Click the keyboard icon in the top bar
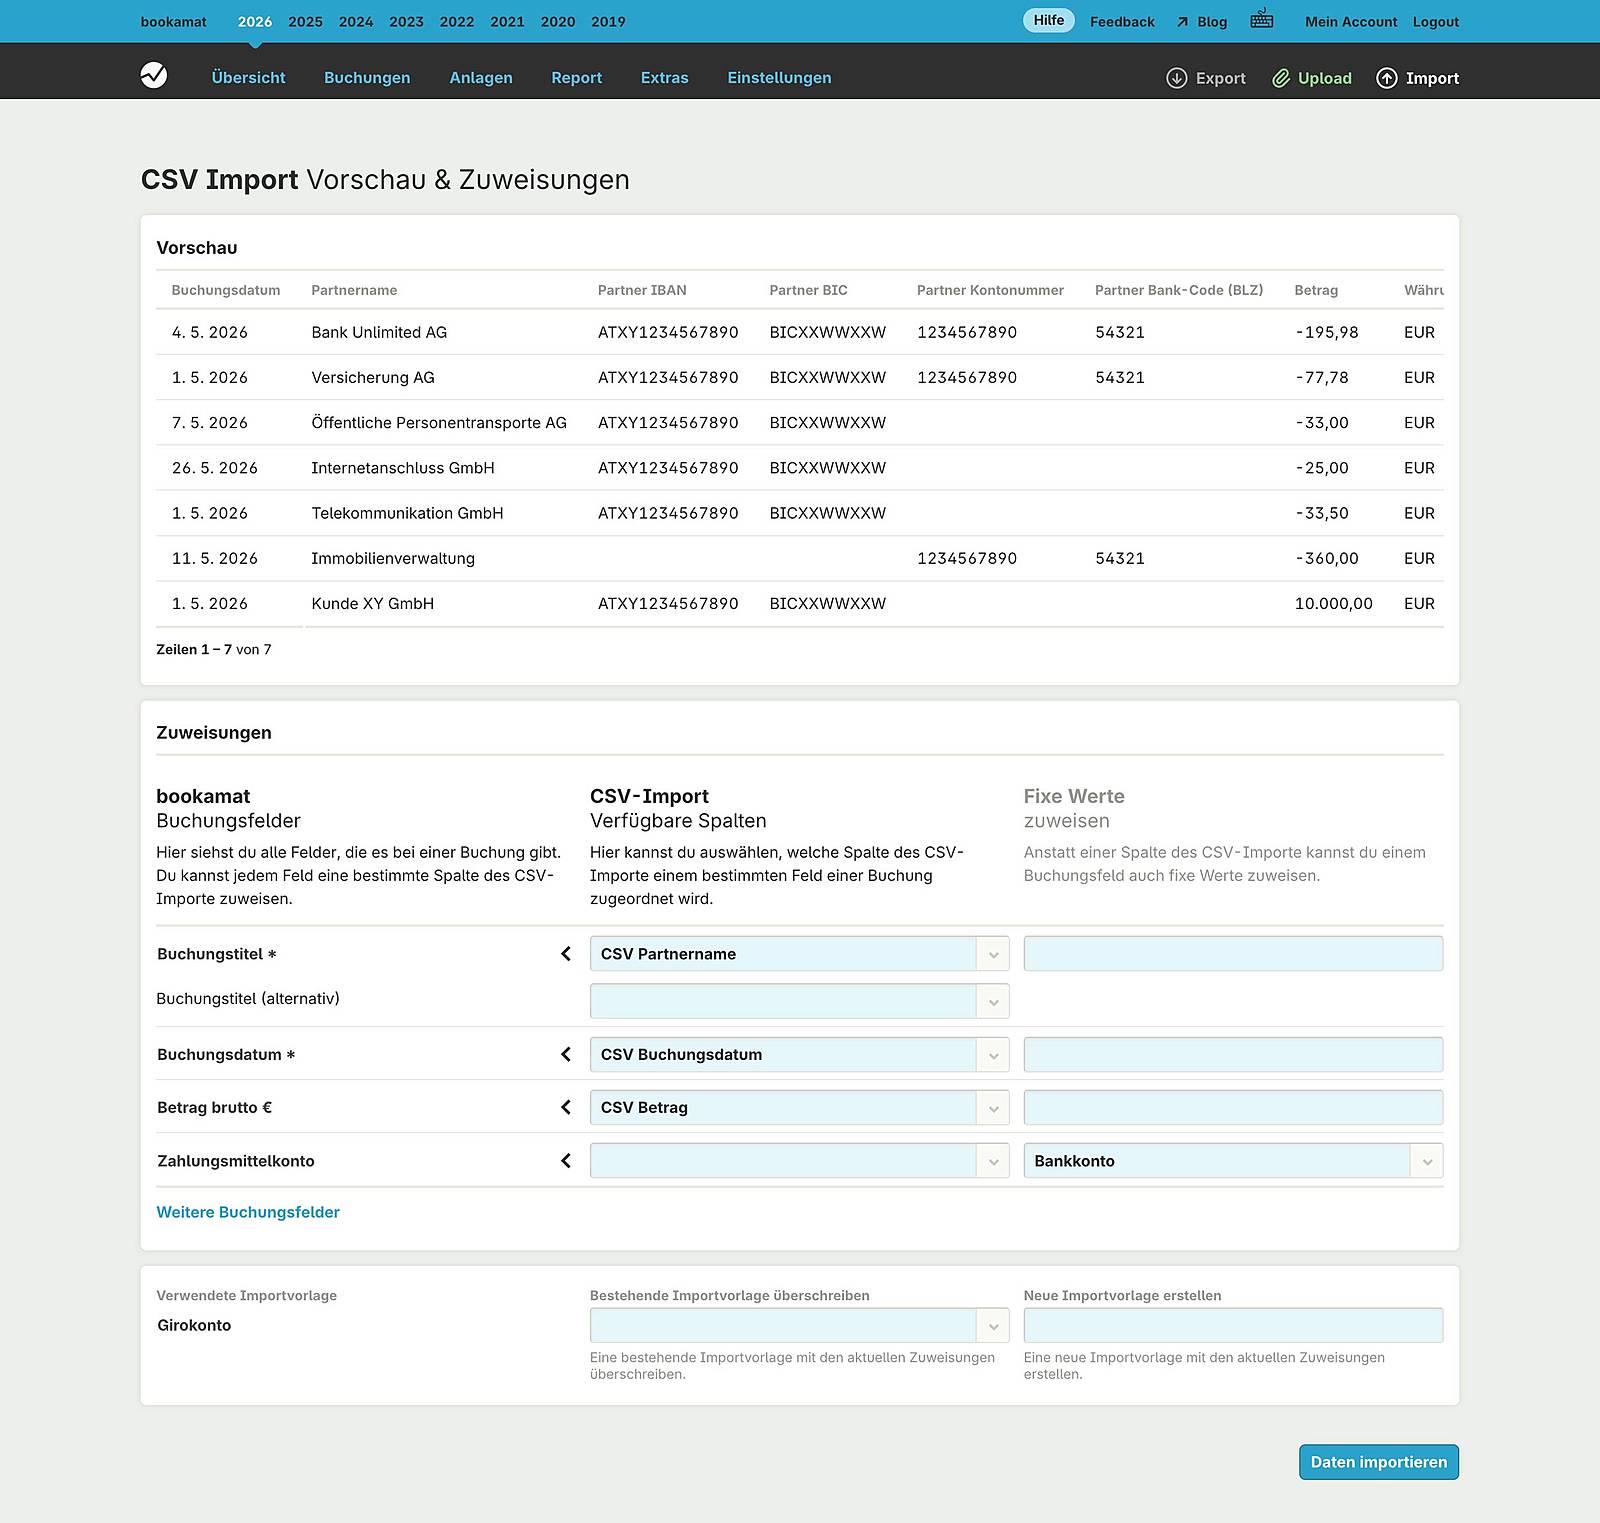 click(x=1261, y=19)
